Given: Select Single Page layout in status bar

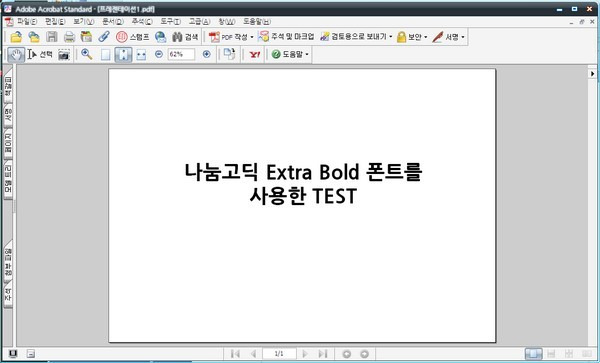Looking at the screenshot, I should 533,354.
